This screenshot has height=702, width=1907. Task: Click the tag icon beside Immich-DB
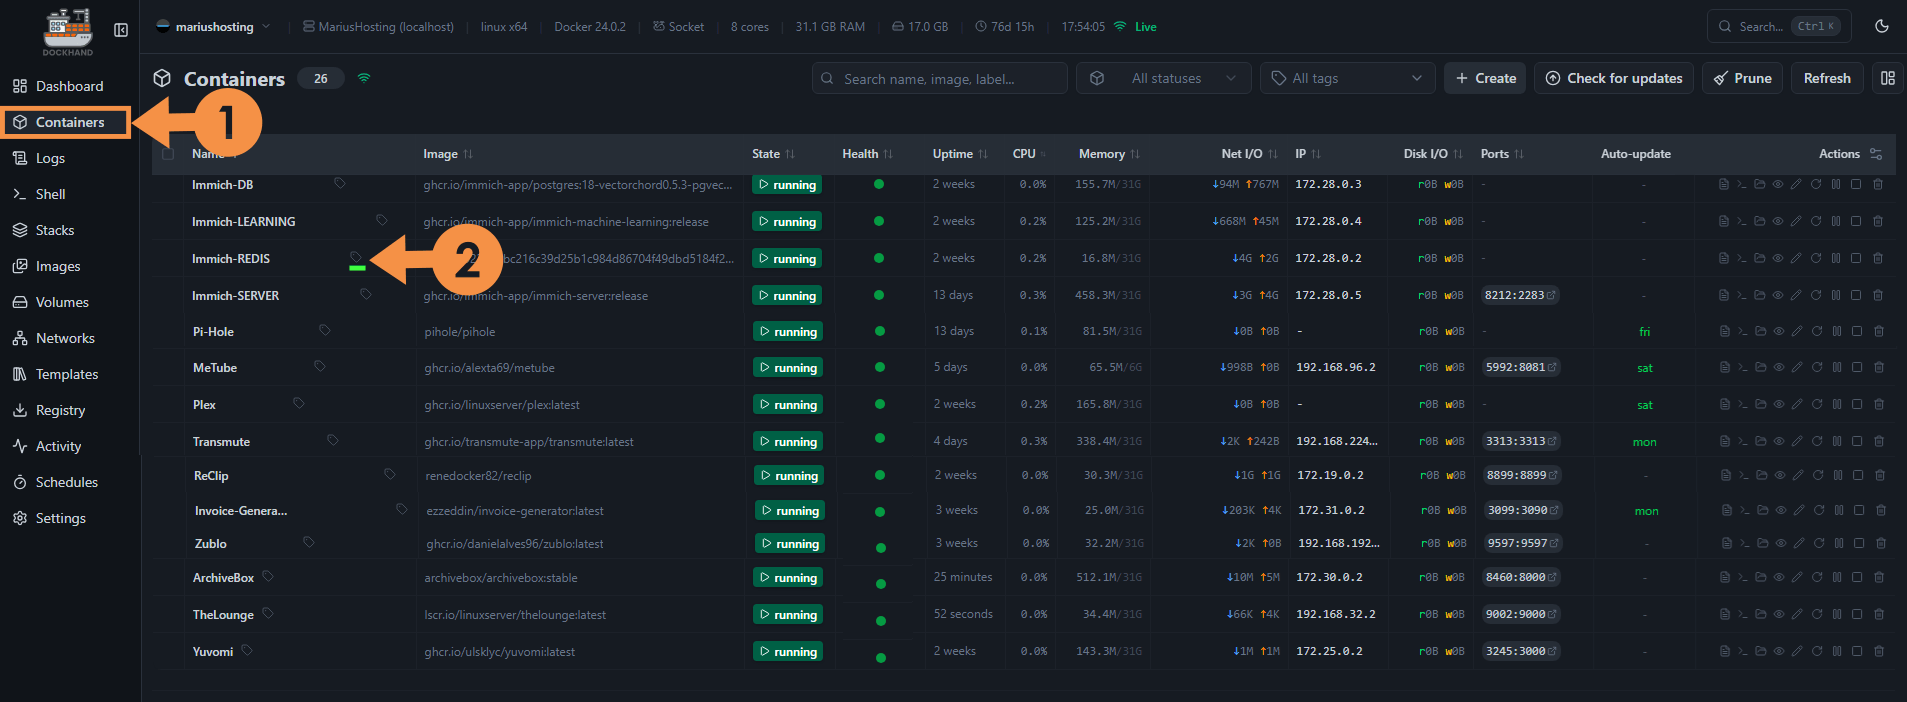tap(340, 183)
